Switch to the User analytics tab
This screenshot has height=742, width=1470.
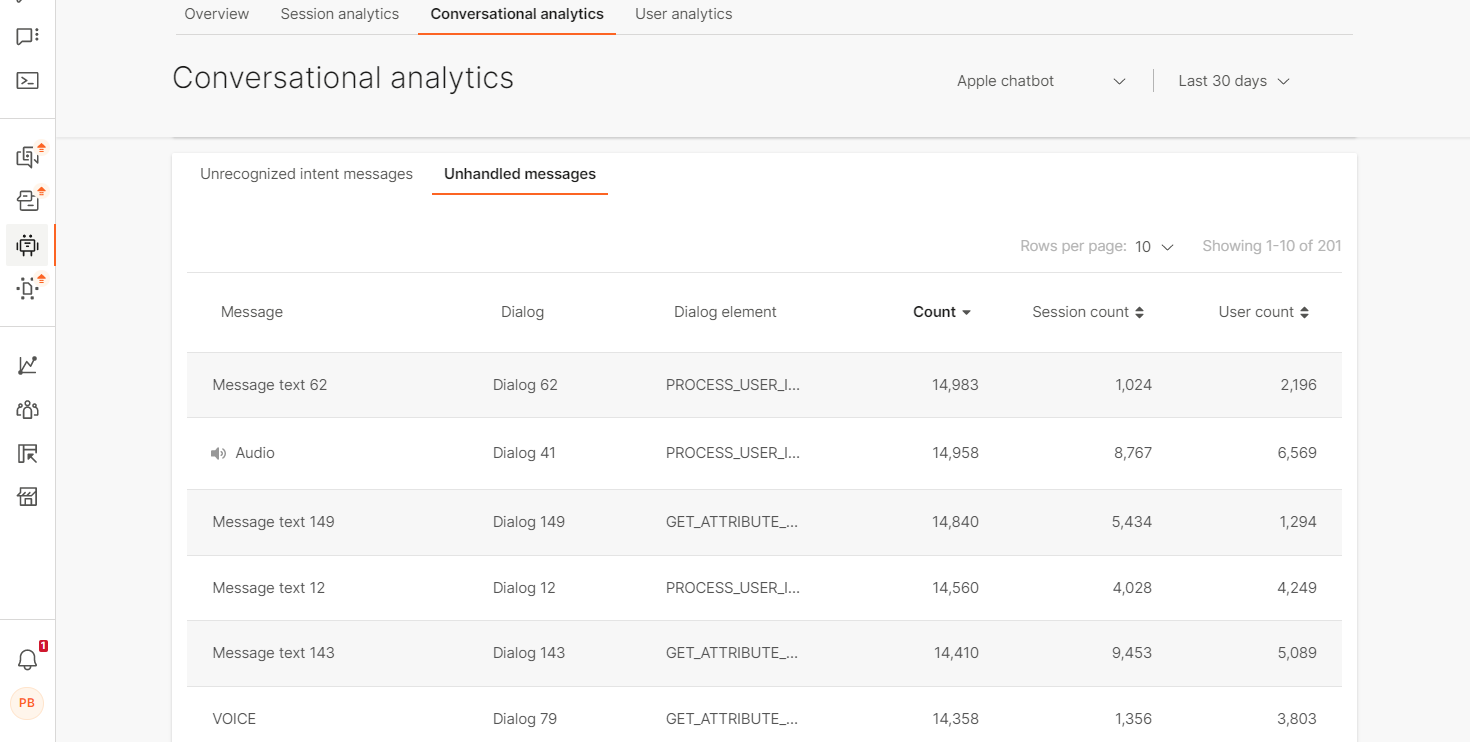pyautogui.click(x=683, y=14)
